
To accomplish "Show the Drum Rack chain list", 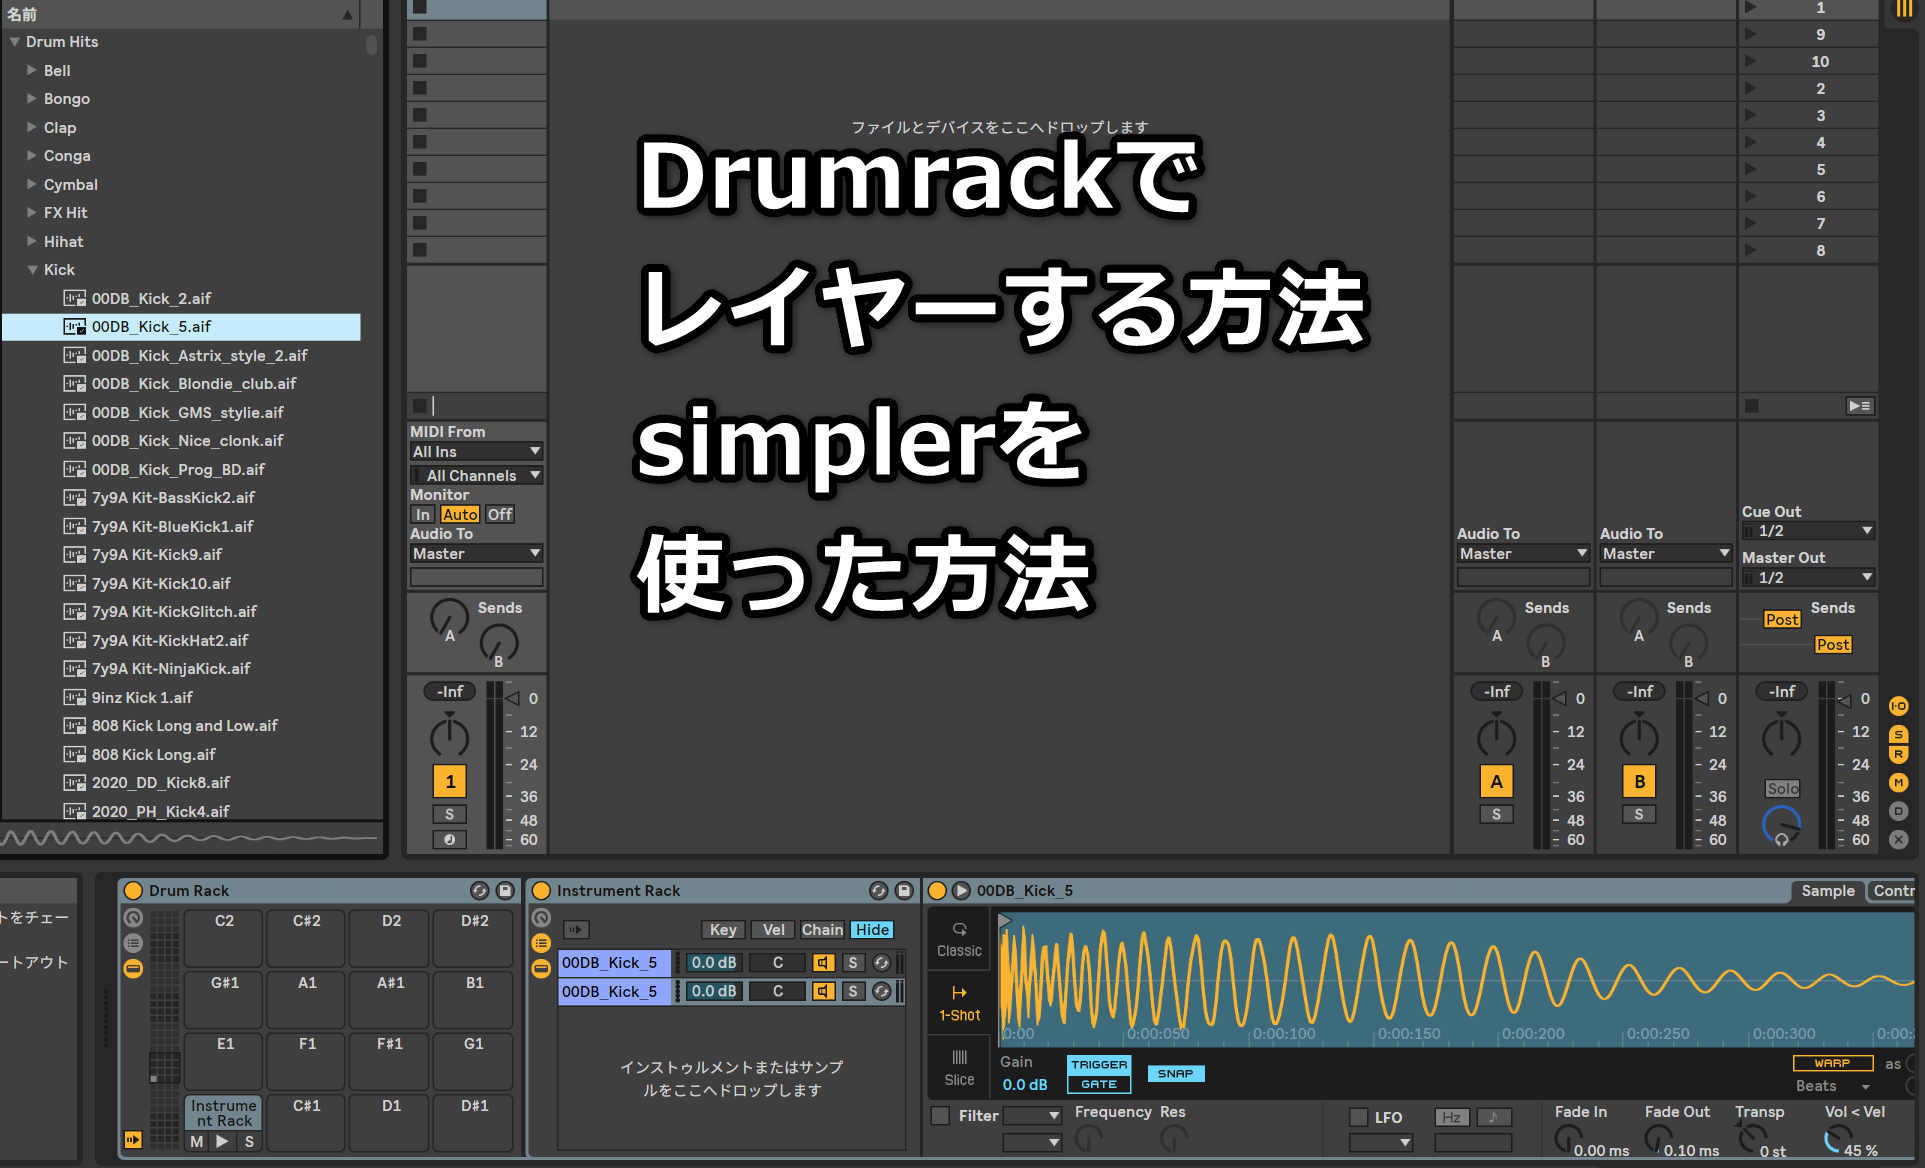I will tap(133, 943).
